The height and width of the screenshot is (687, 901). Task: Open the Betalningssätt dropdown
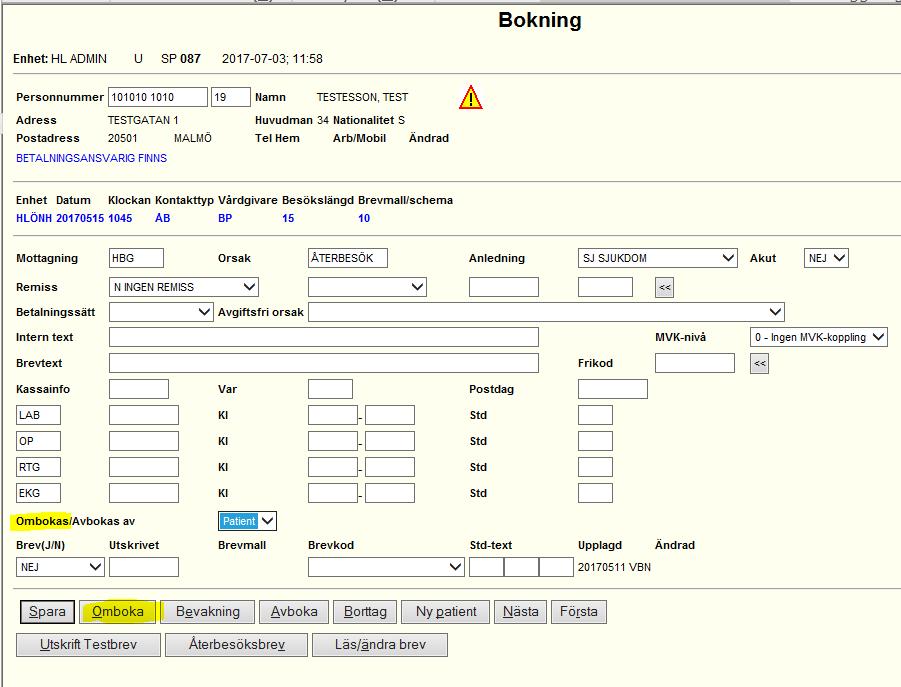point(161,312)
